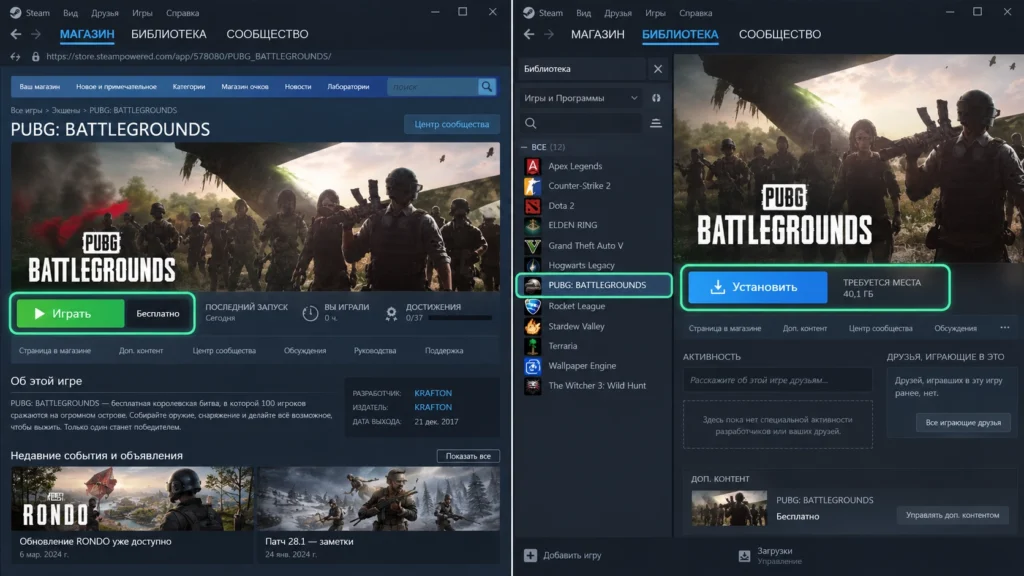Viewport: 1024px width, 576px height.
Task: Go back using the right window's back arrow
Action: click(x=529, y=34)
